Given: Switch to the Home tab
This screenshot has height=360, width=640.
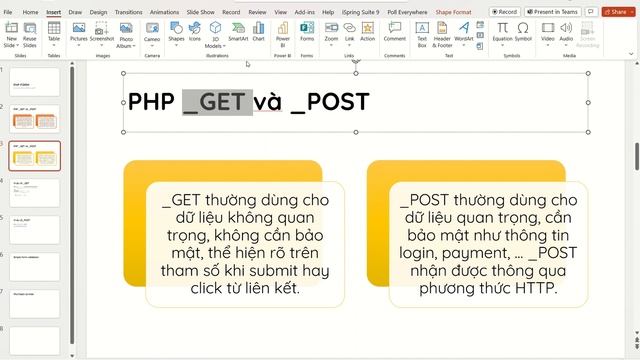Looking at the screenshot, I should [30, 12].
